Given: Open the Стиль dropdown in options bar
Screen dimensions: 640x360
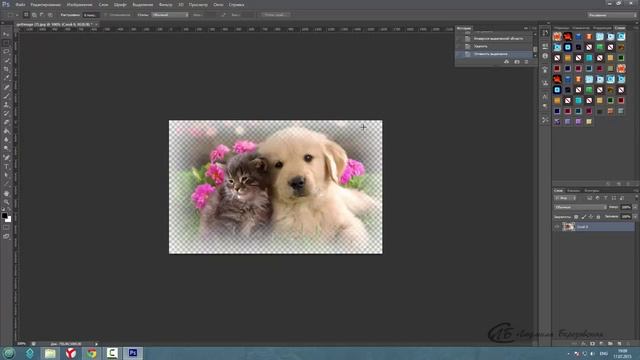Looking at the screenshot, I should coord(170,15).
